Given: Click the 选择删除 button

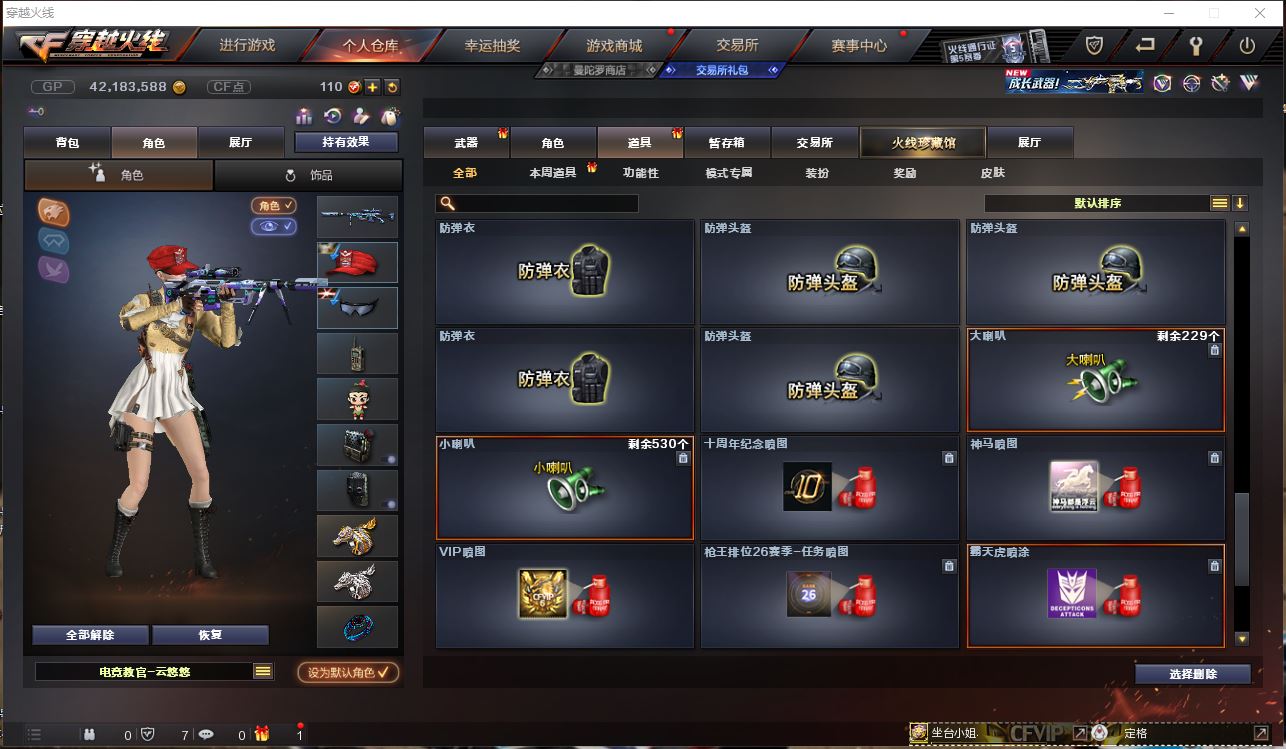Looking at the screenshot, I should click(x=1193, y=674).
